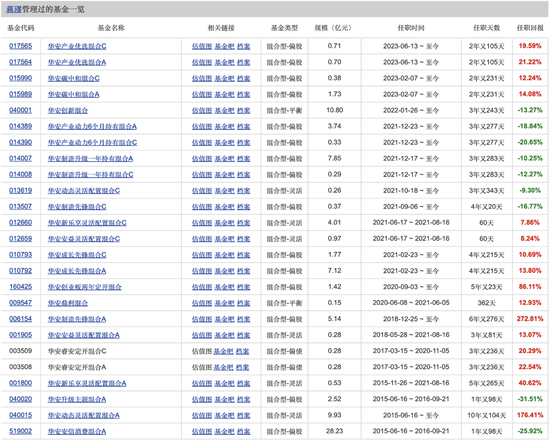Image resolution: width=550 pixels, height=441 pixels.
Task: Open 估值图 link for fund 012659
Action: click(202, 239)
